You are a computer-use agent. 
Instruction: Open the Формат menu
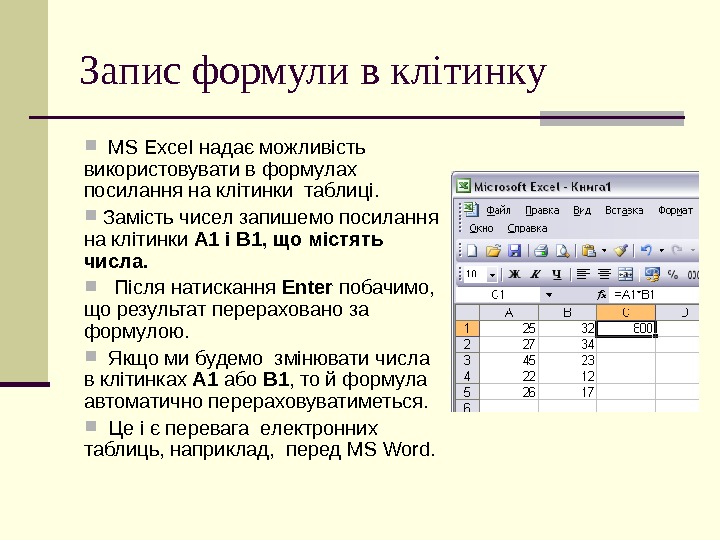coord(675,210)
